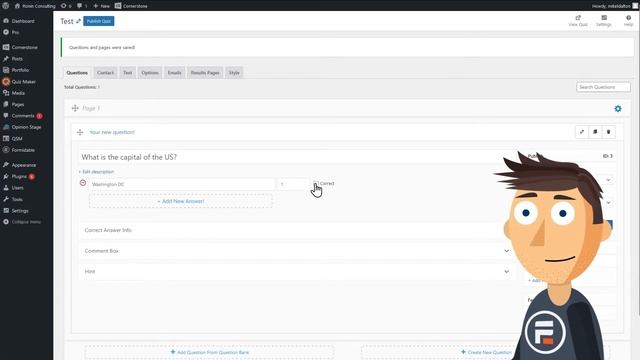640x360 pixels.
Task: Click Add Question From Question Bank
Action: click(x=209, y=352)
